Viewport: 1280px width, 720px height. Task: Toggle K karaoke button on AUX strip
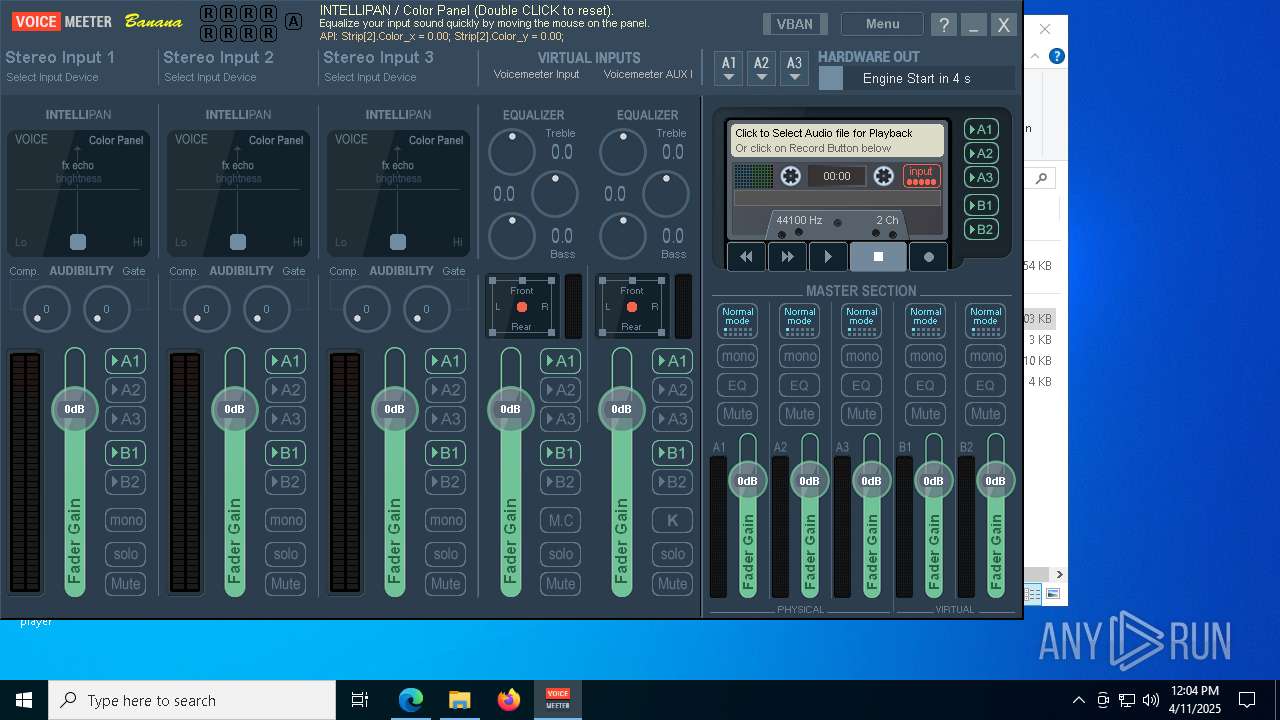point(672,520)
